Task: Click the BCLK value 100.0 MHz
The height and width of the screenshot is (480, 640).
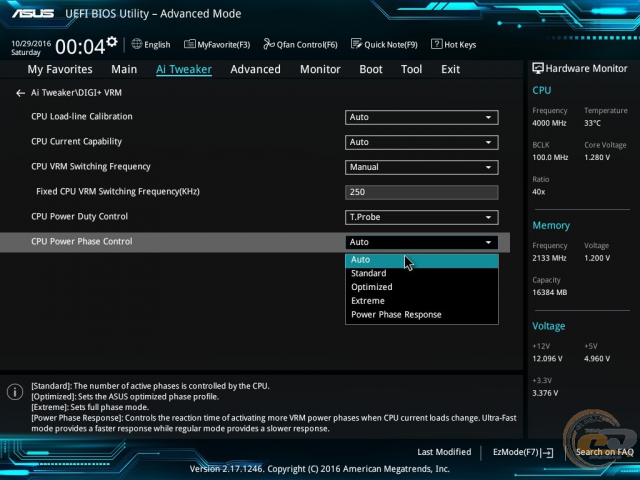Action: tap(550, 158)
